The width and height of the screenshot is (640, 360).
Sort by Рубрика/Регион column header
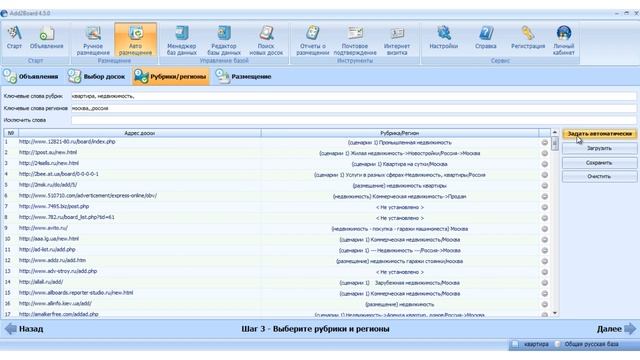point(400,133)
